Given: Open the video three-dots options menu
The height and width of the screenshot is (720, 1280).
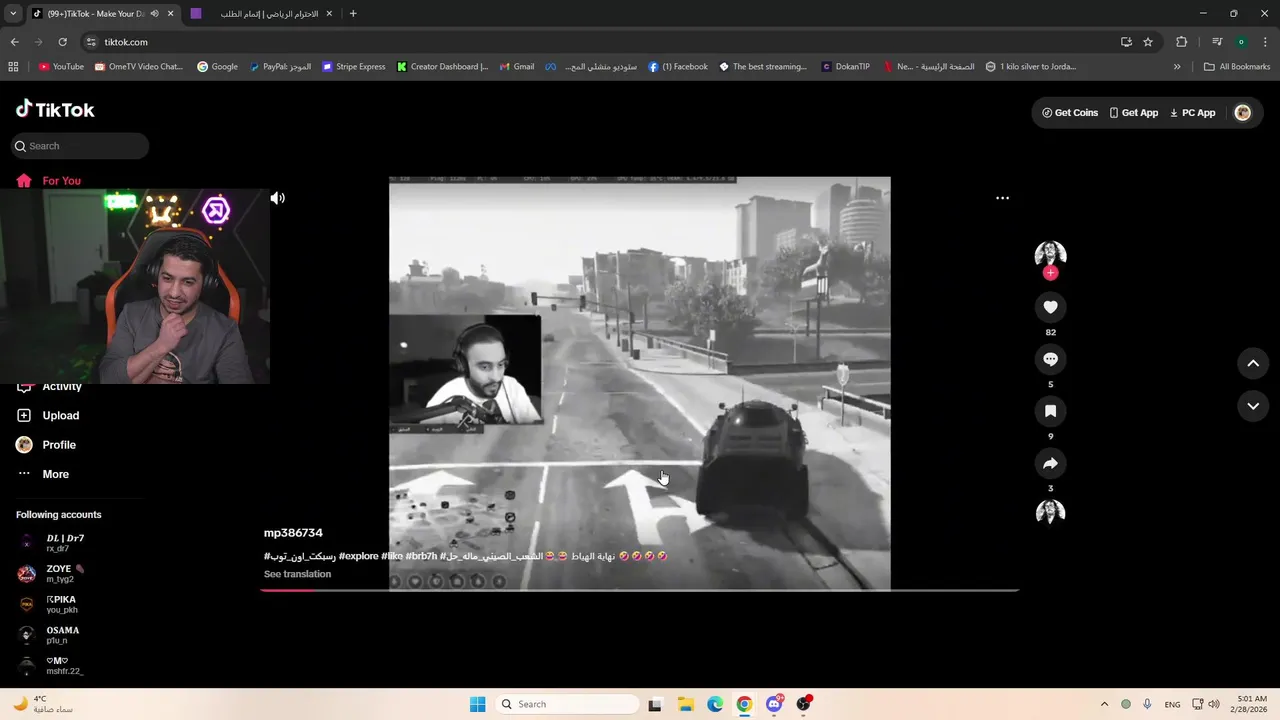Looking at the screenshot, I should tap(1002, 198).
